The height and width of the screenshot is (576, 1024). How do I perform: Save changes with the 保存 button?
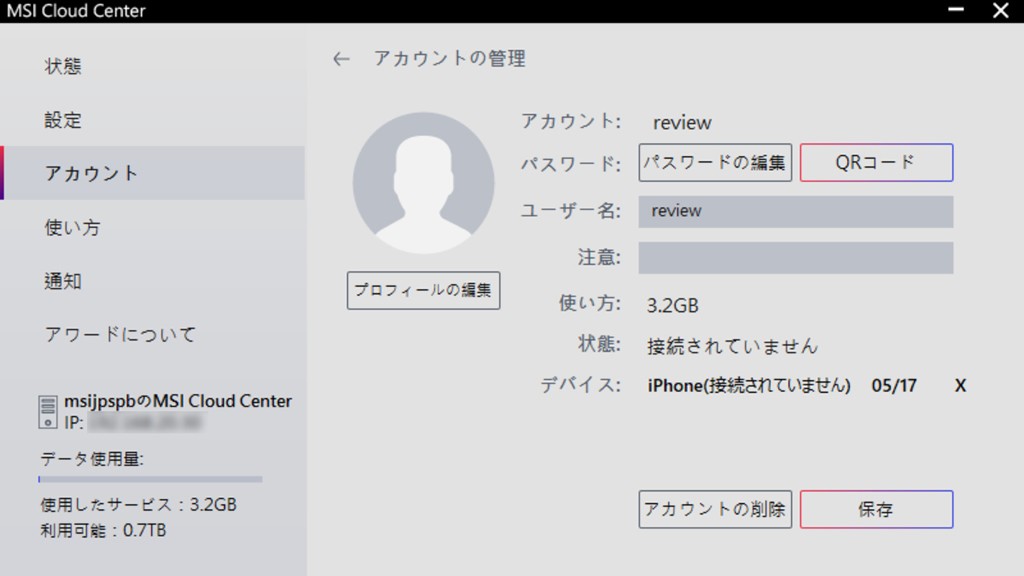tap(876, 509)
